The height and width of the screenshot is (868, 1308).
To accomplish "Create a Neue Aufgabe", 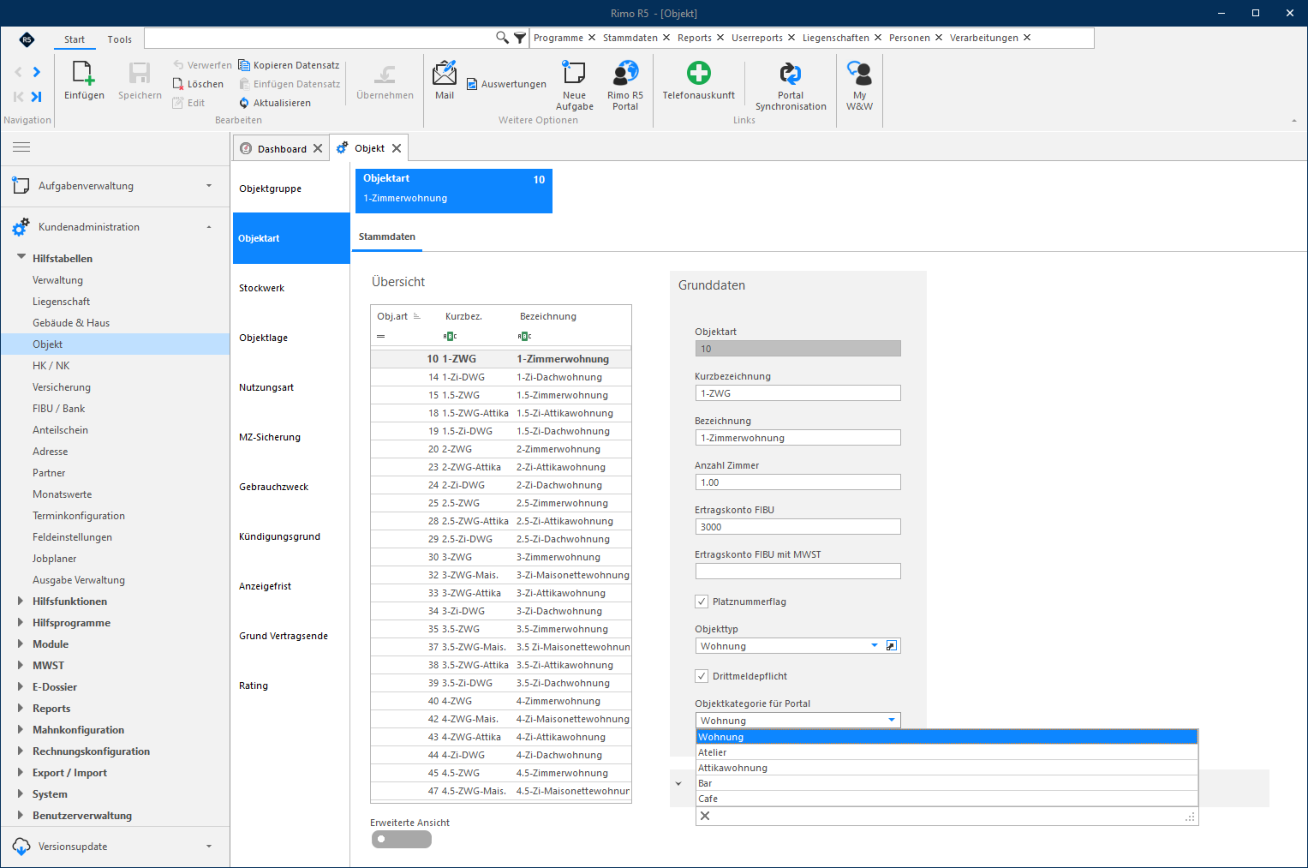I will (573, 85).
